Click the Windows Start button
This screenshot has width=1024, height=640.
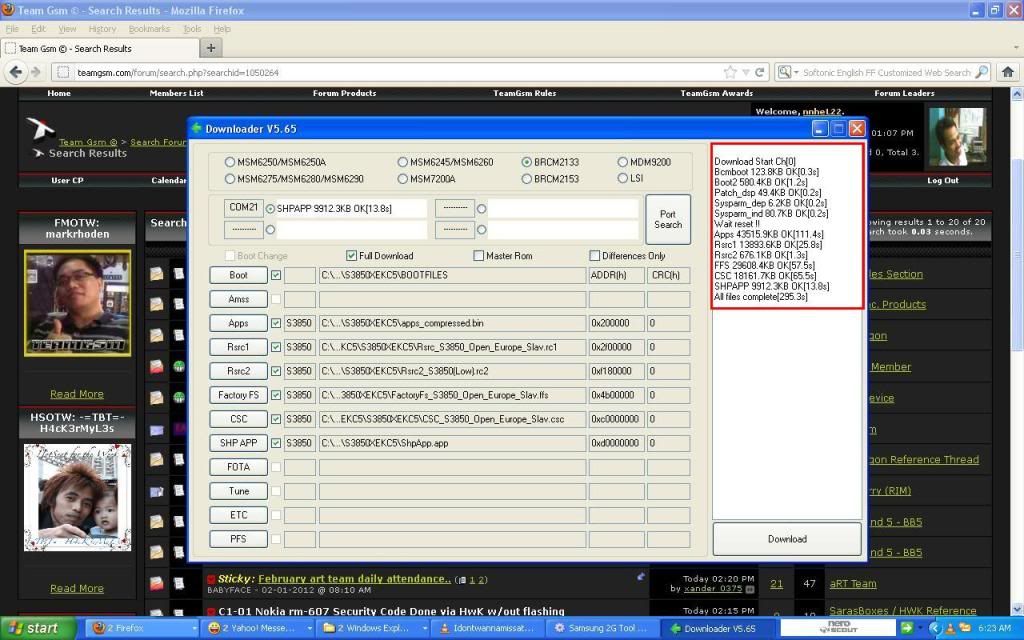[x=38, y=628]
